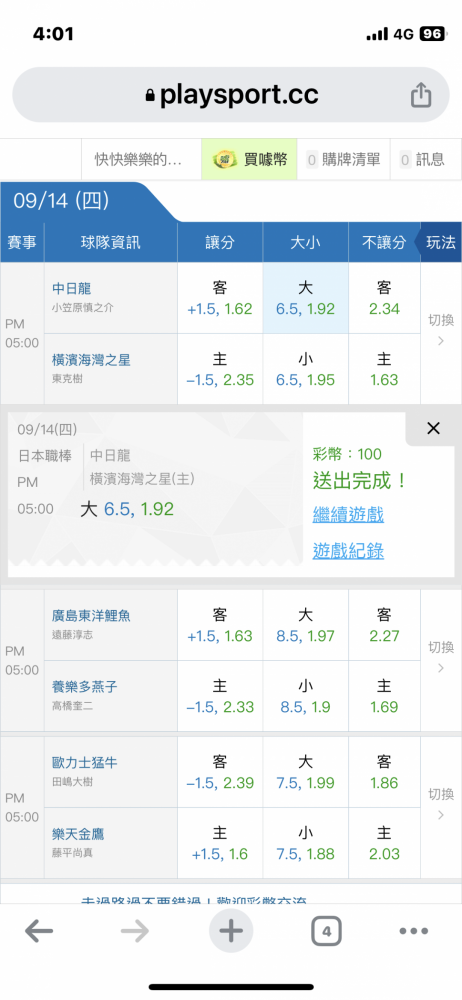Open browser more options menu
Screen dimensions: 462x1000
point(414,932)
